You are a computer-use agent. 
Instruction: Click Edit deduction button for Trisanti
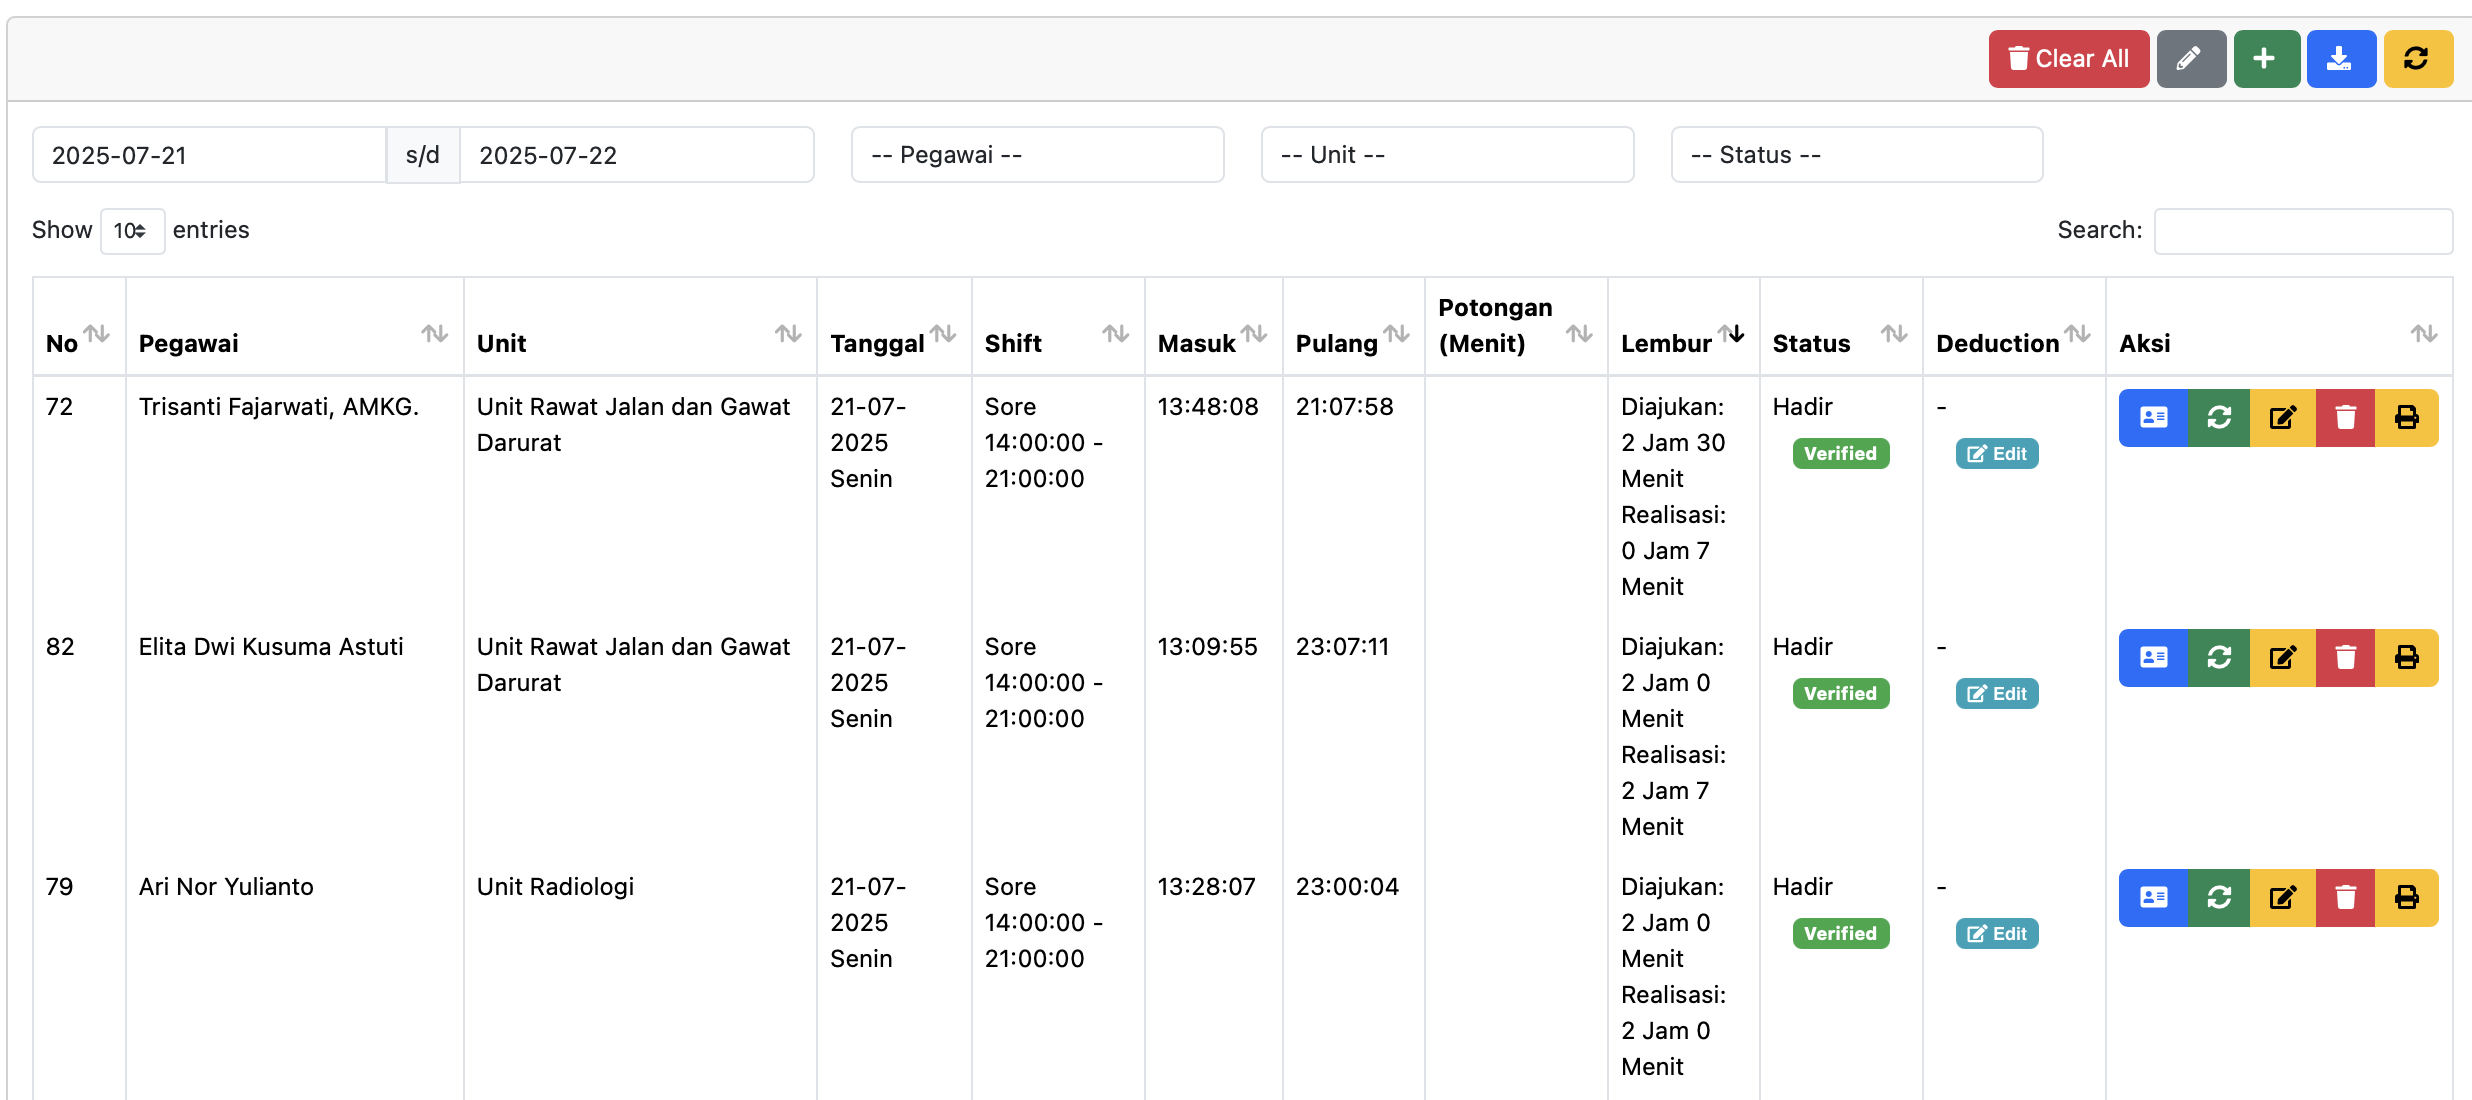(x=1996, y=454)
